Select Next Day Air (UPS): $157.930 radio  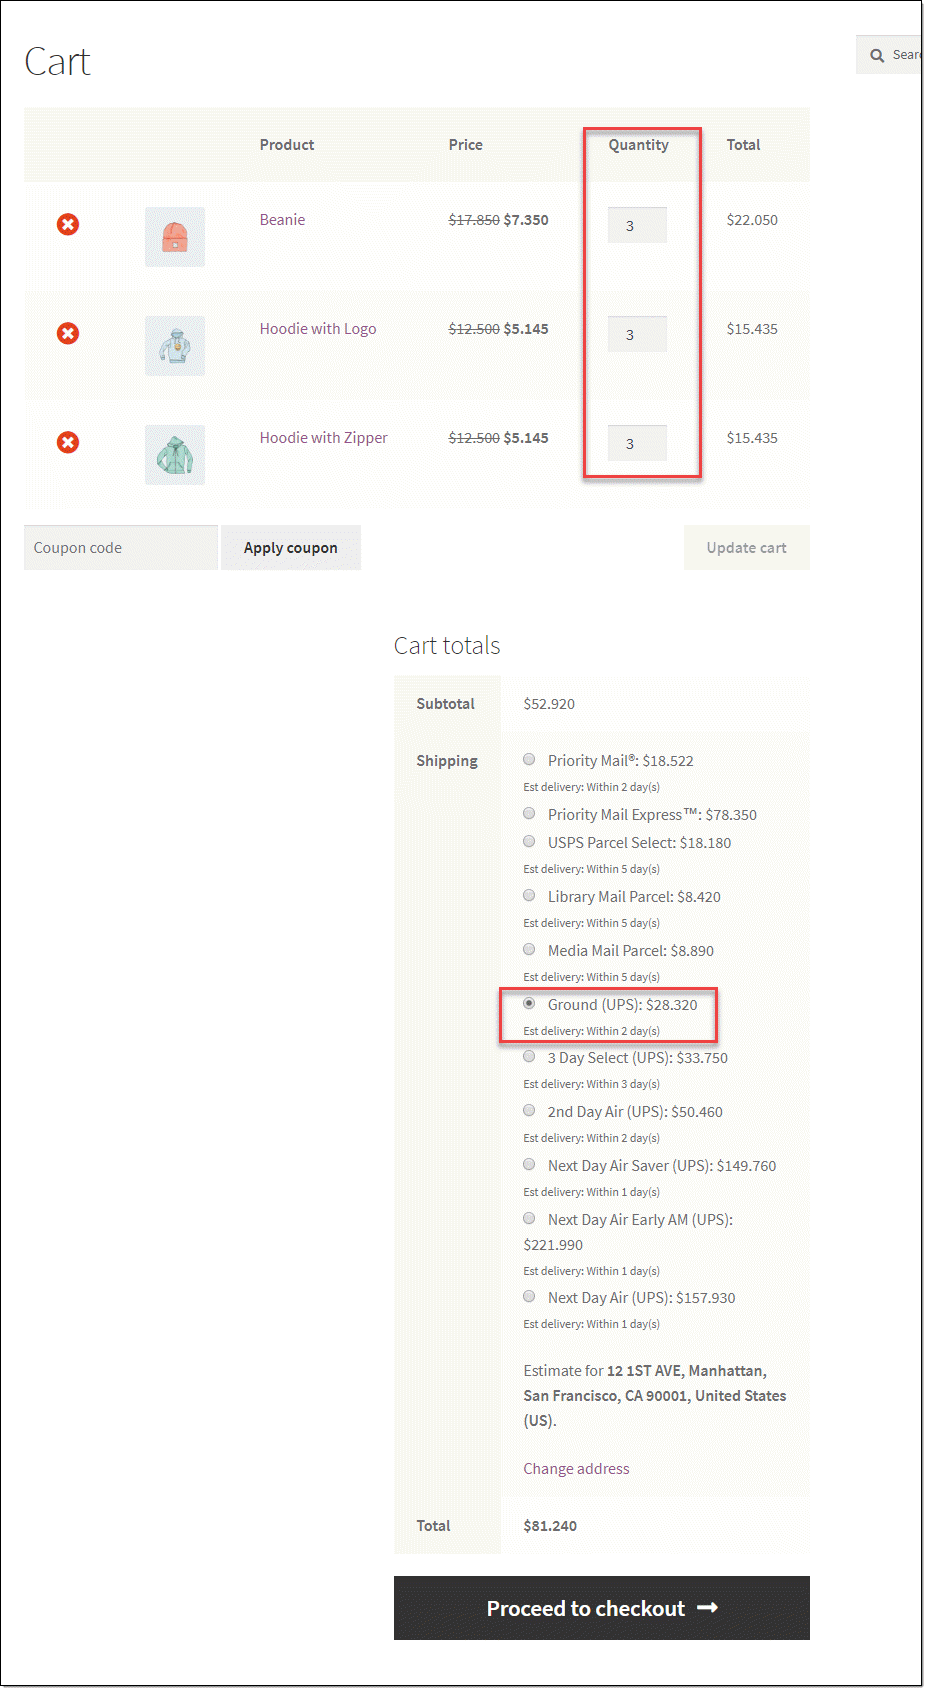529,1297
